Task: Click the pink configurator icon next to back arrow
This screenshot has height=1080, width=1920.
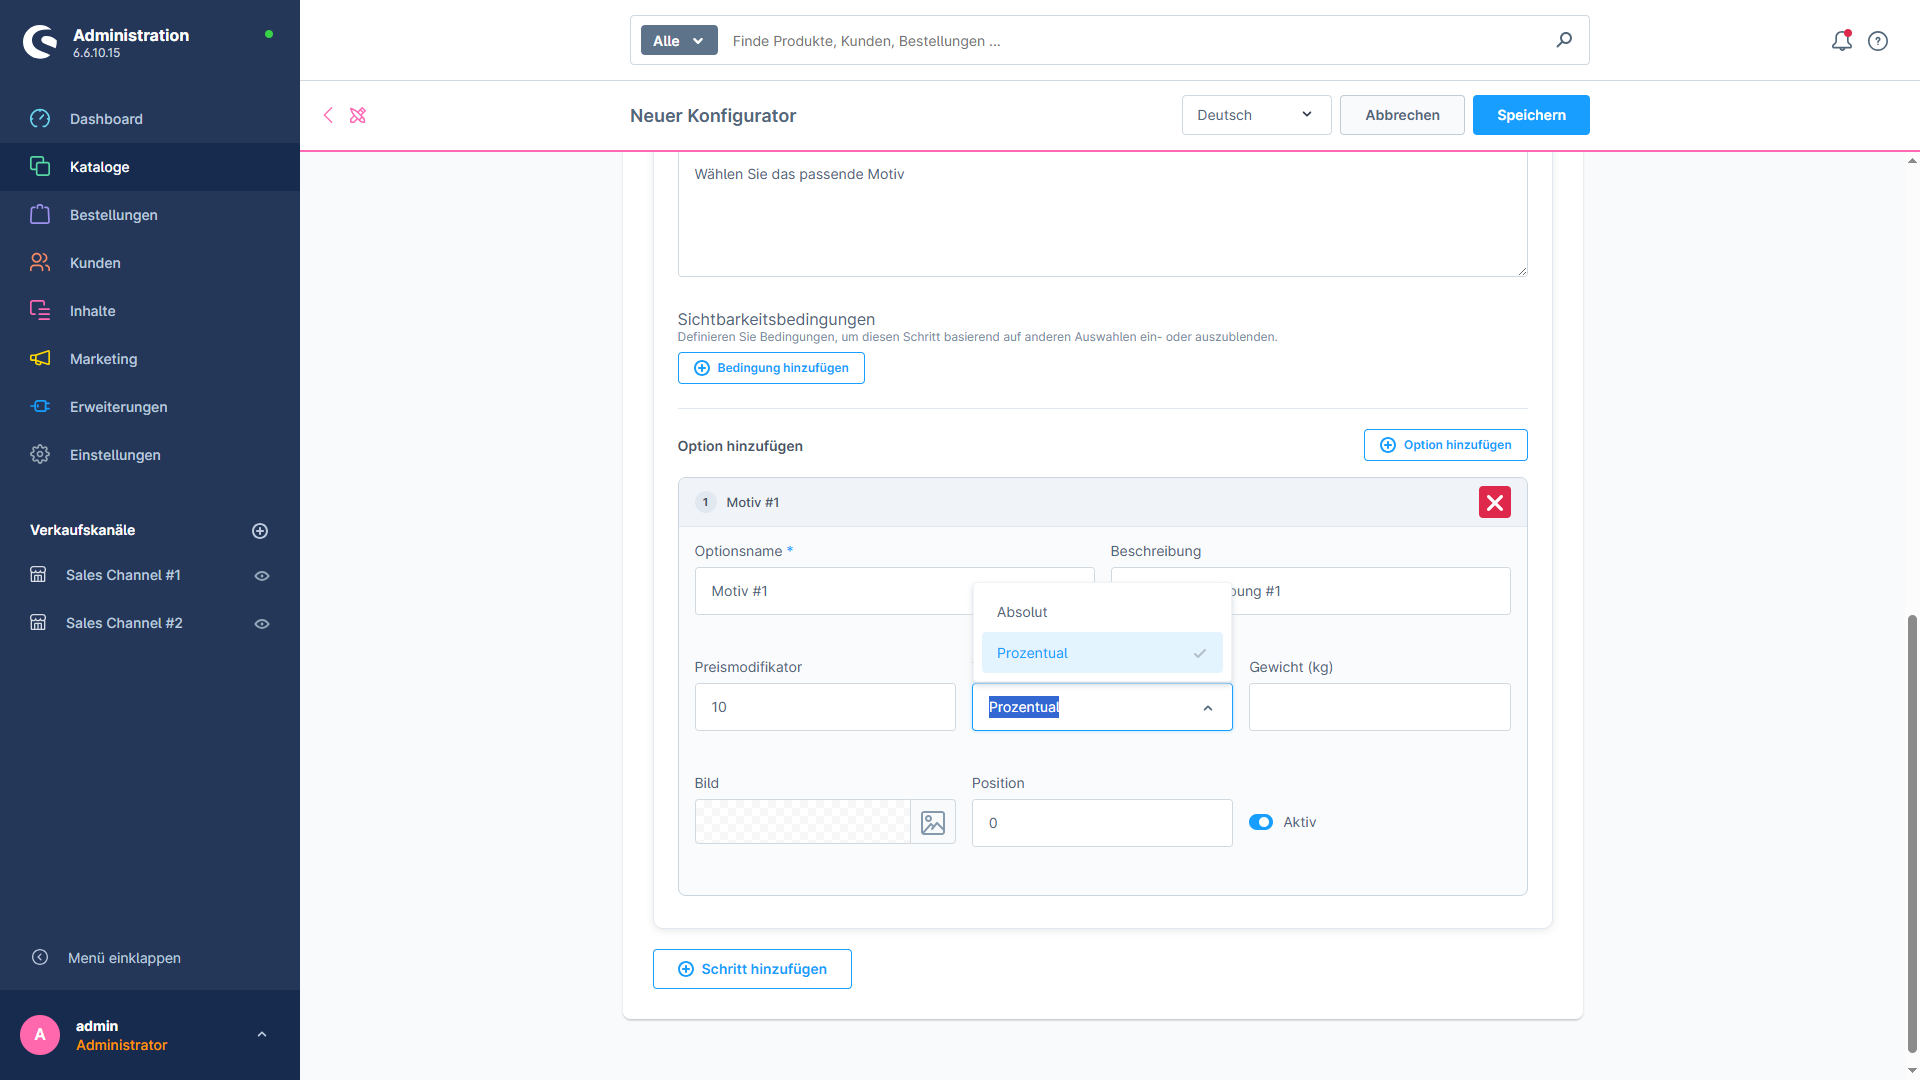Action: coord(358,115)
